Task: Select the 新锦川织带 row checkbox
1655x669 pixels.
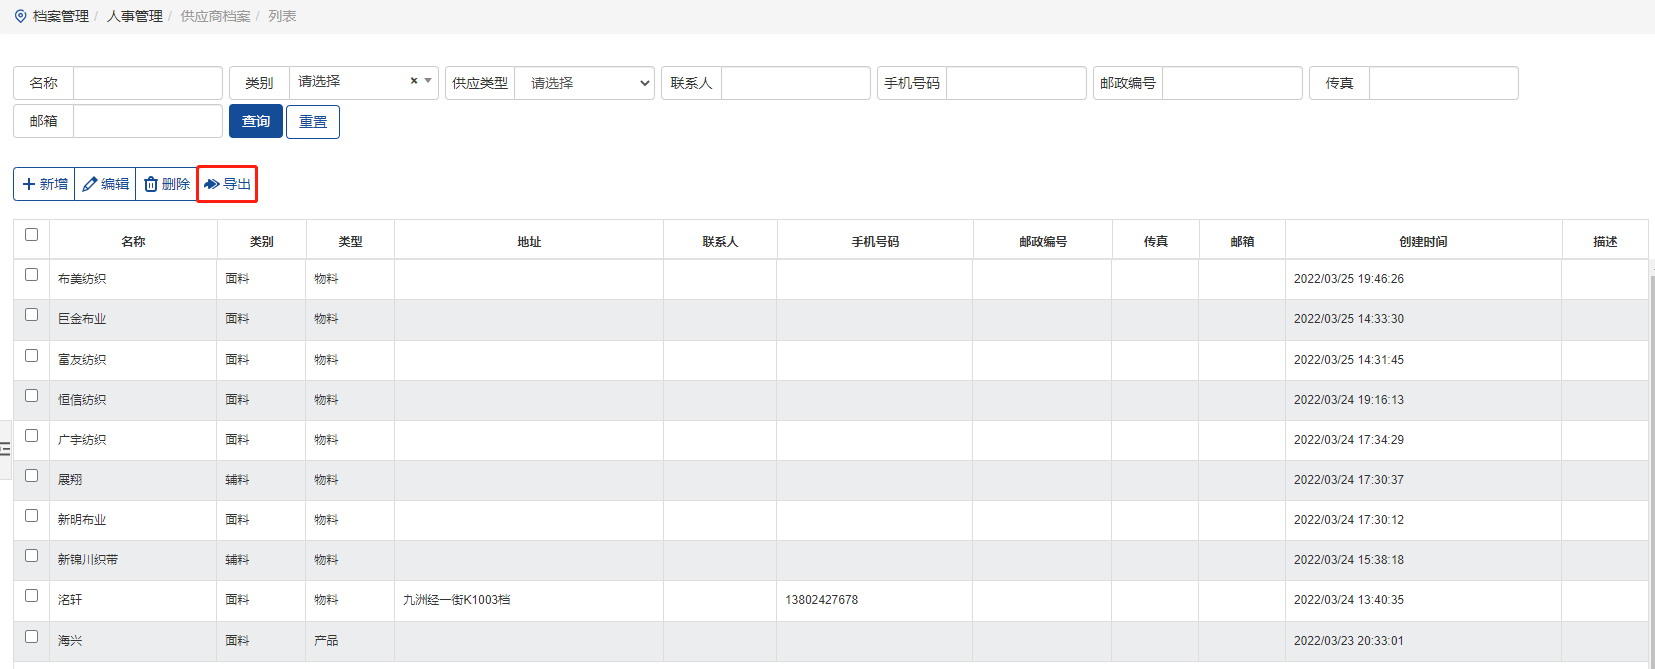Action: tap(31, 556)
